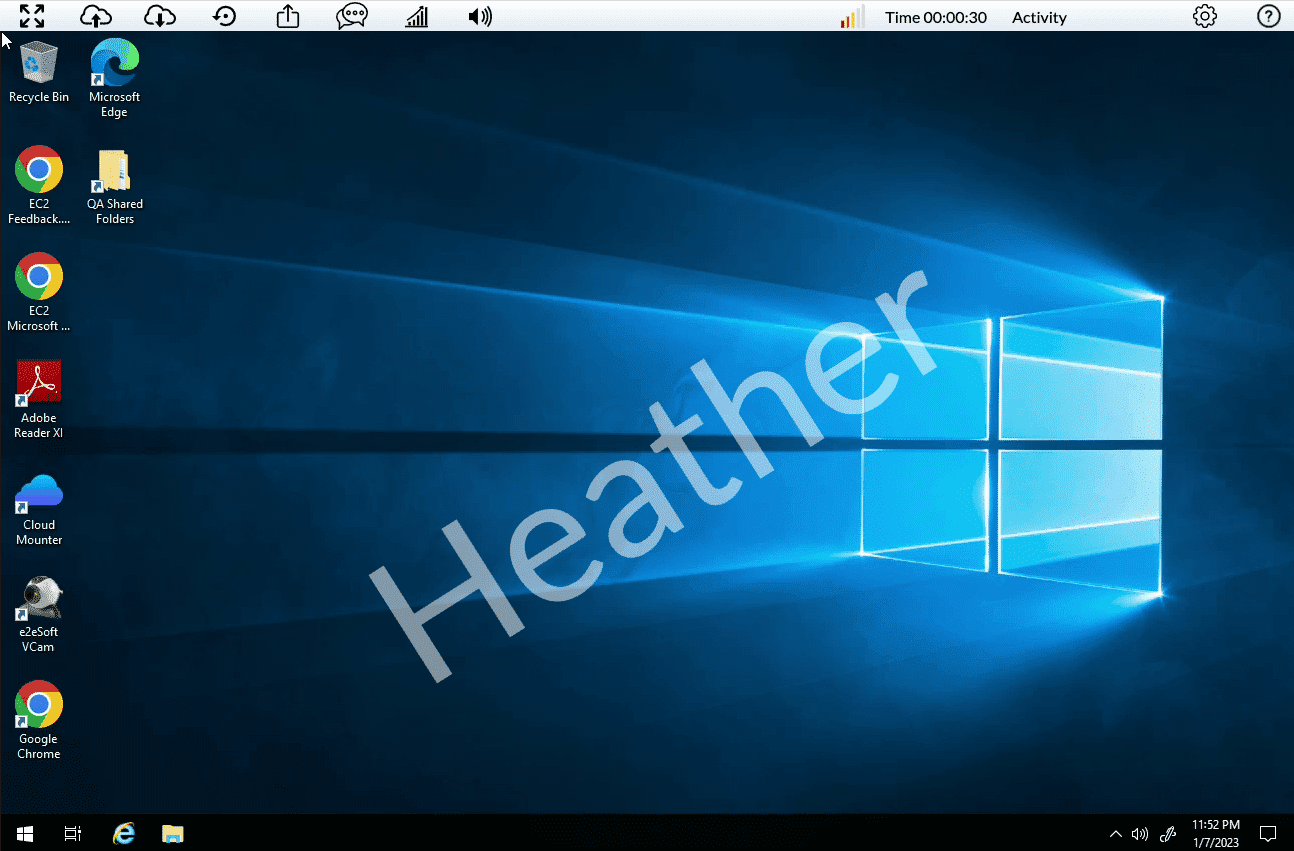Enter fullscreen mode from the toolbar

pyautogui.click(x=31, y=16)
